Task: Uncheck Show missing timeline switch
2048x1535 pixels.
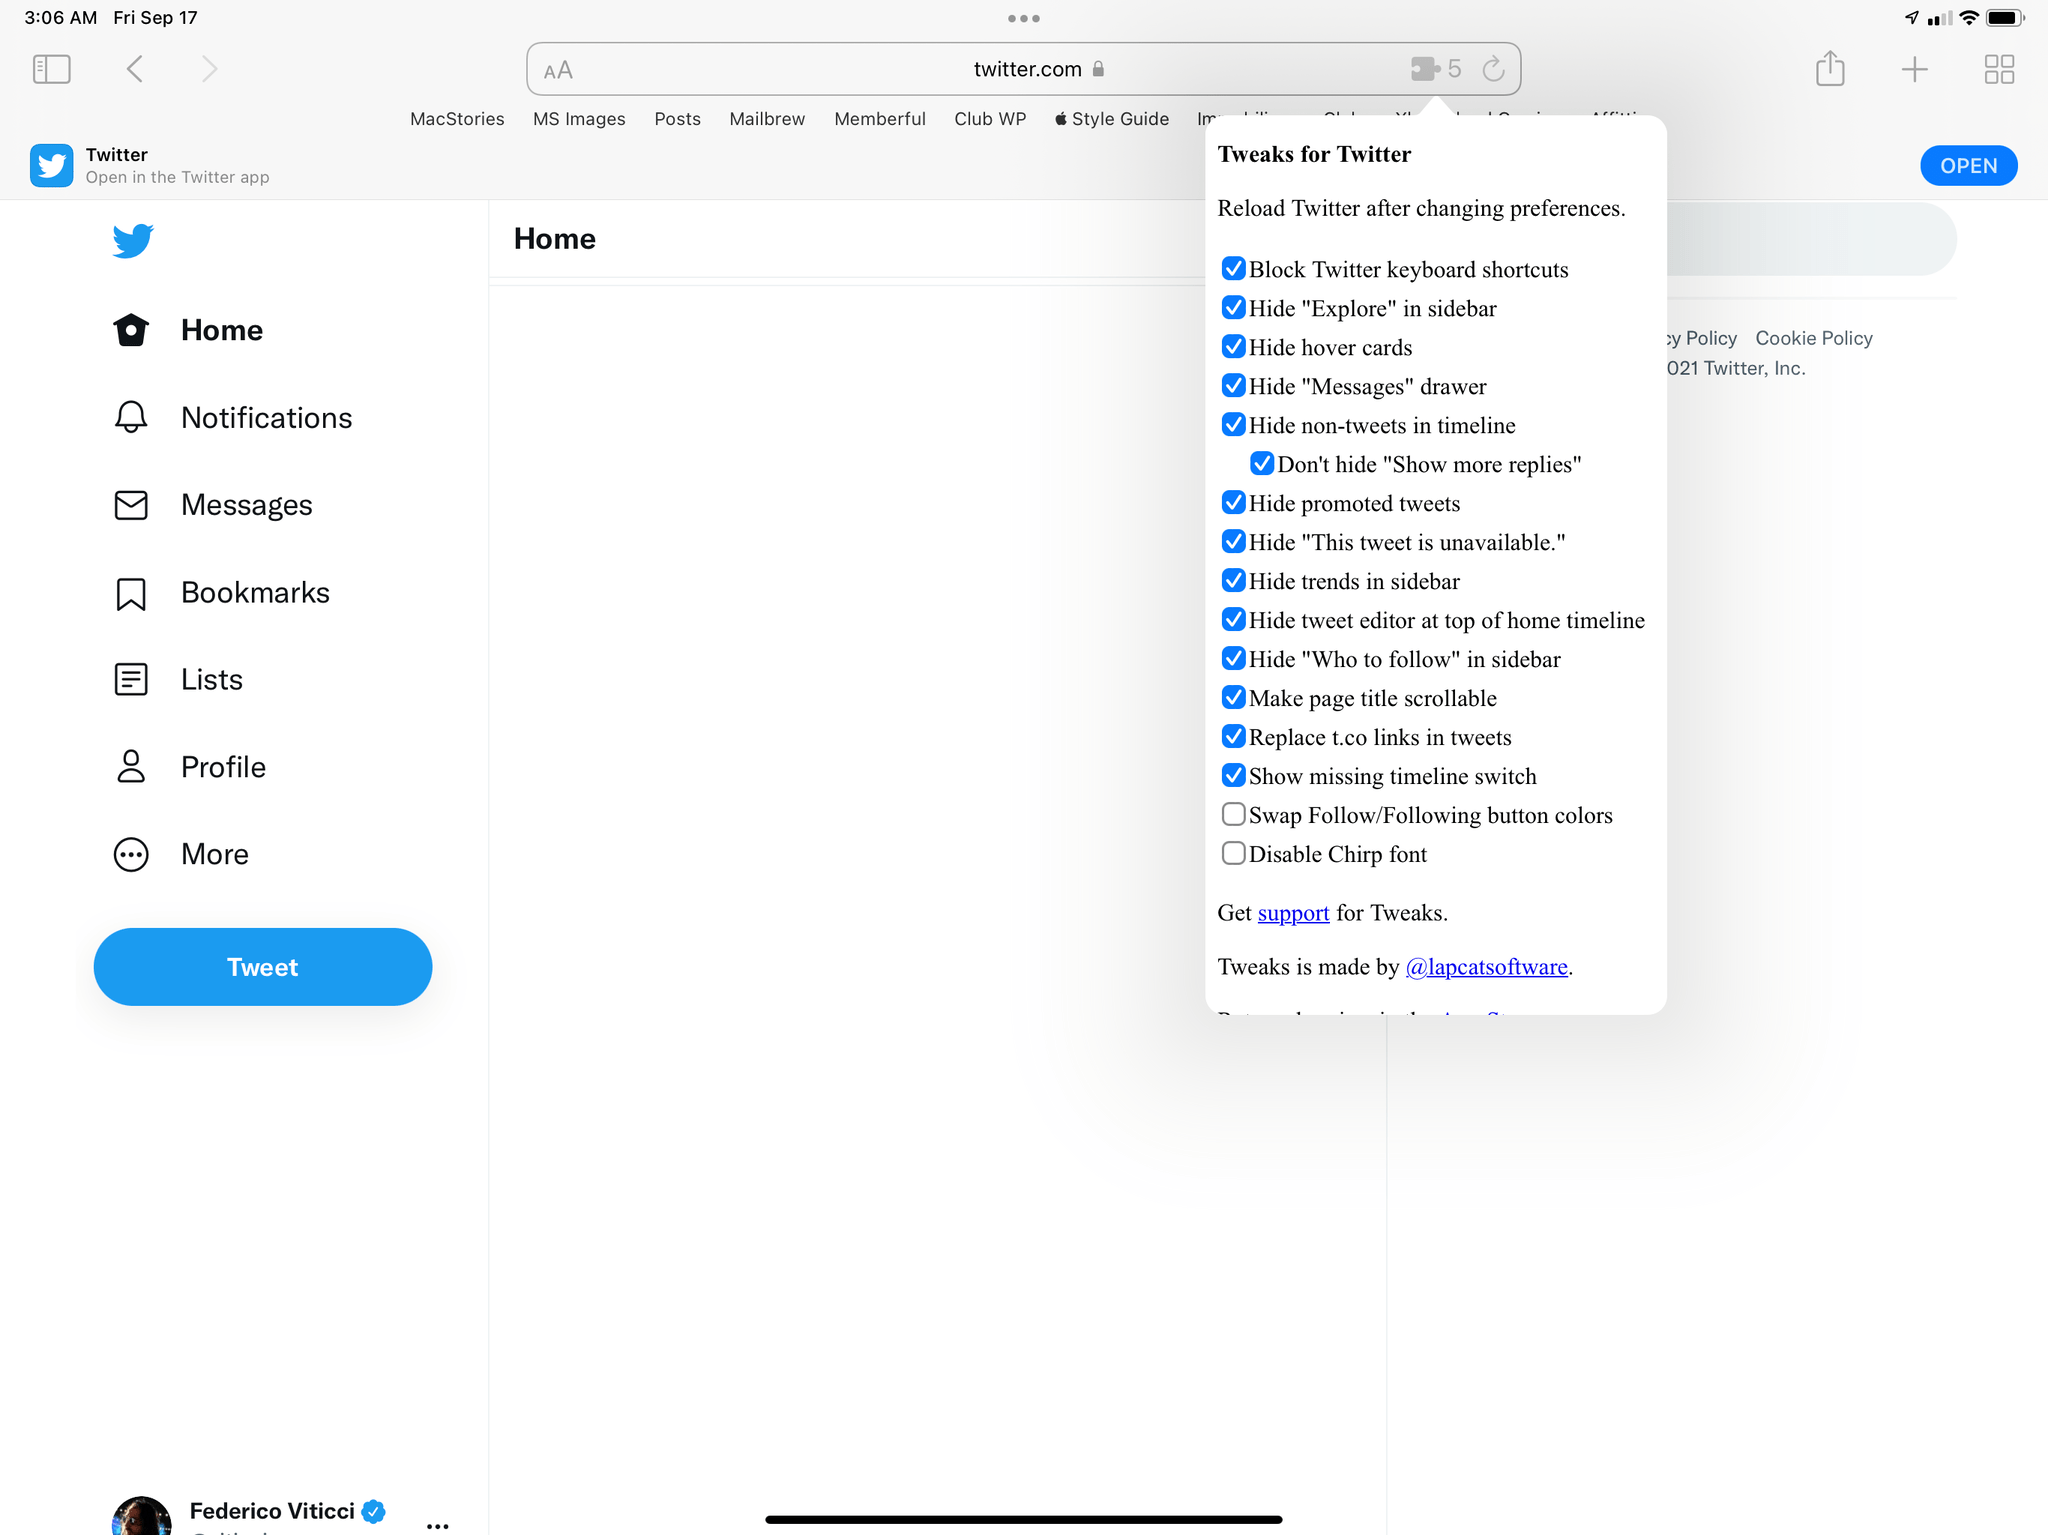Action: pos(1233,776)
